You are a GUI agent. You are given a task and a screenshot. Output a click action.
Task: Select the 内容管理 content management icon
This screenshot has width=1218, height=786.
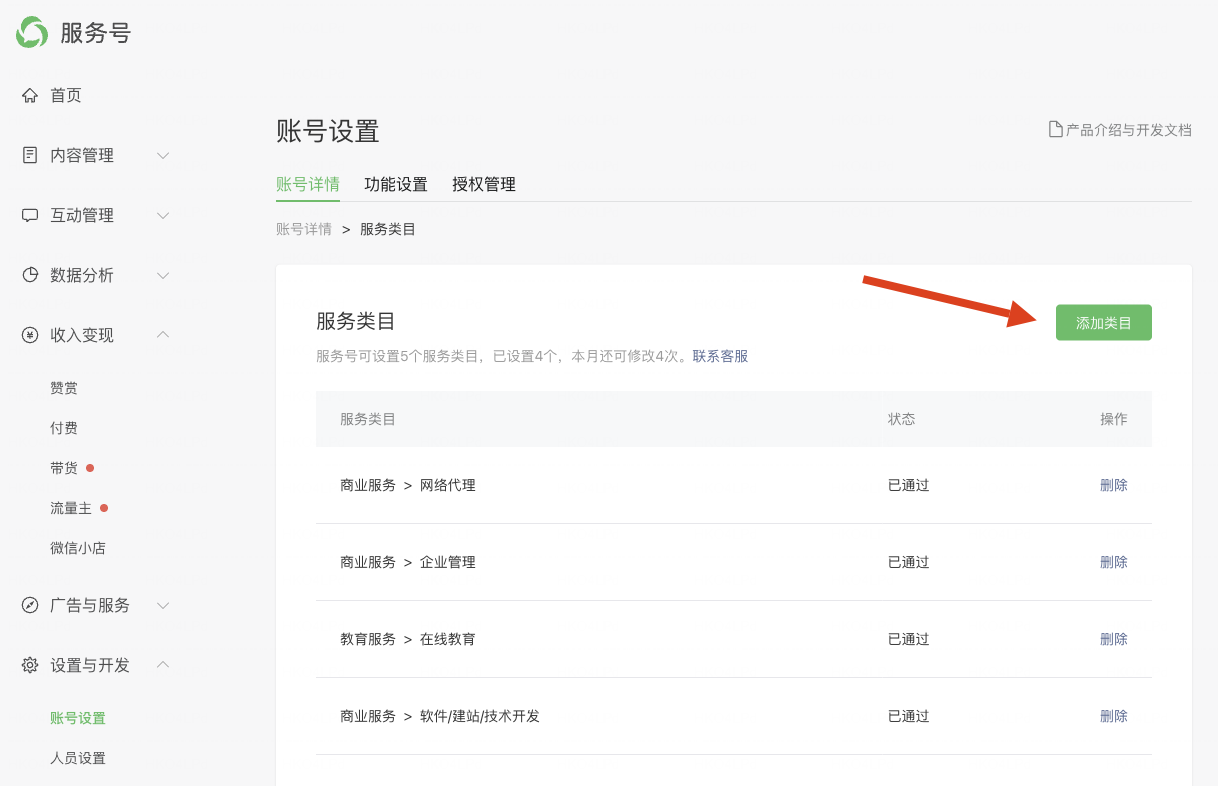click(30, 155)
